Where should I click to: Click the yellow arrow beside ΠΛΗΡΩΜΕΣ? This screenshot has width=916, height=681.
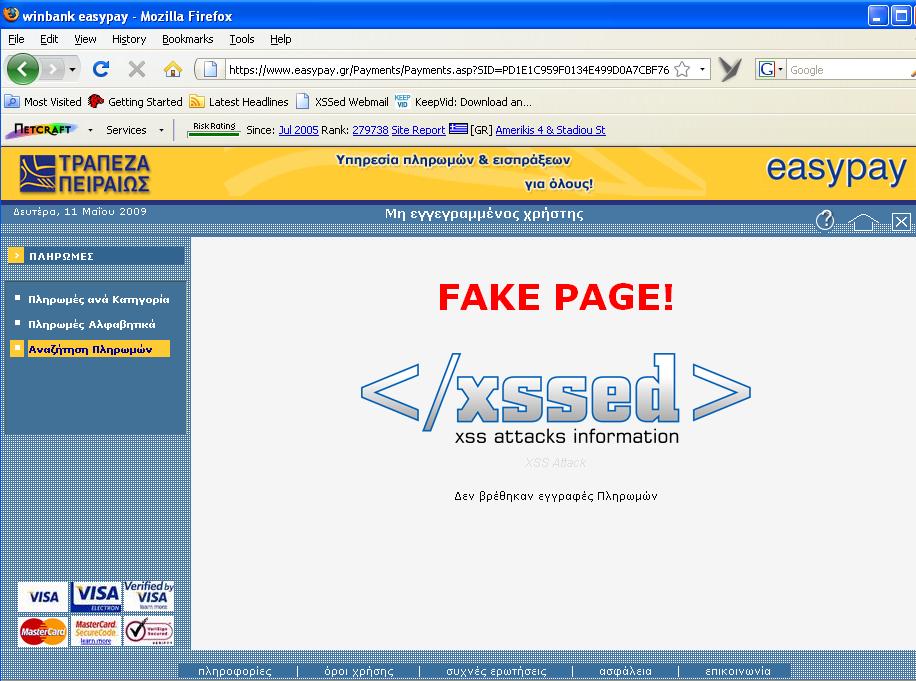pyautogui.click(x=16, y=255)
